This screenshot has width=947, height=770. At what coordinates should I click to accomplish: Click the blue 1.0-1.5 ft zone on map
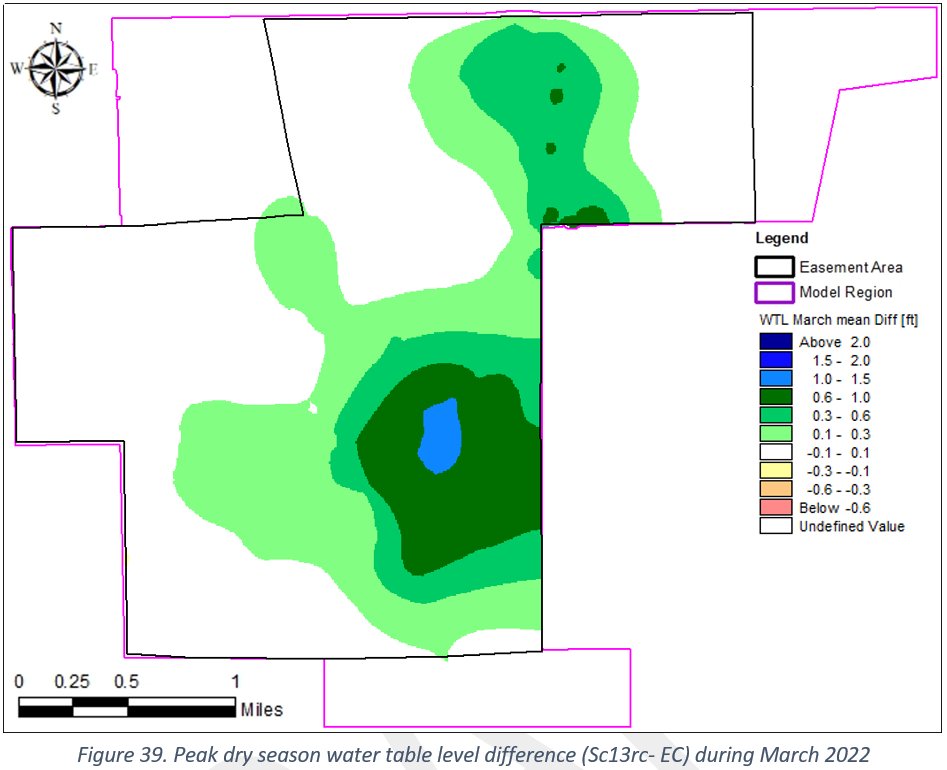441,436
